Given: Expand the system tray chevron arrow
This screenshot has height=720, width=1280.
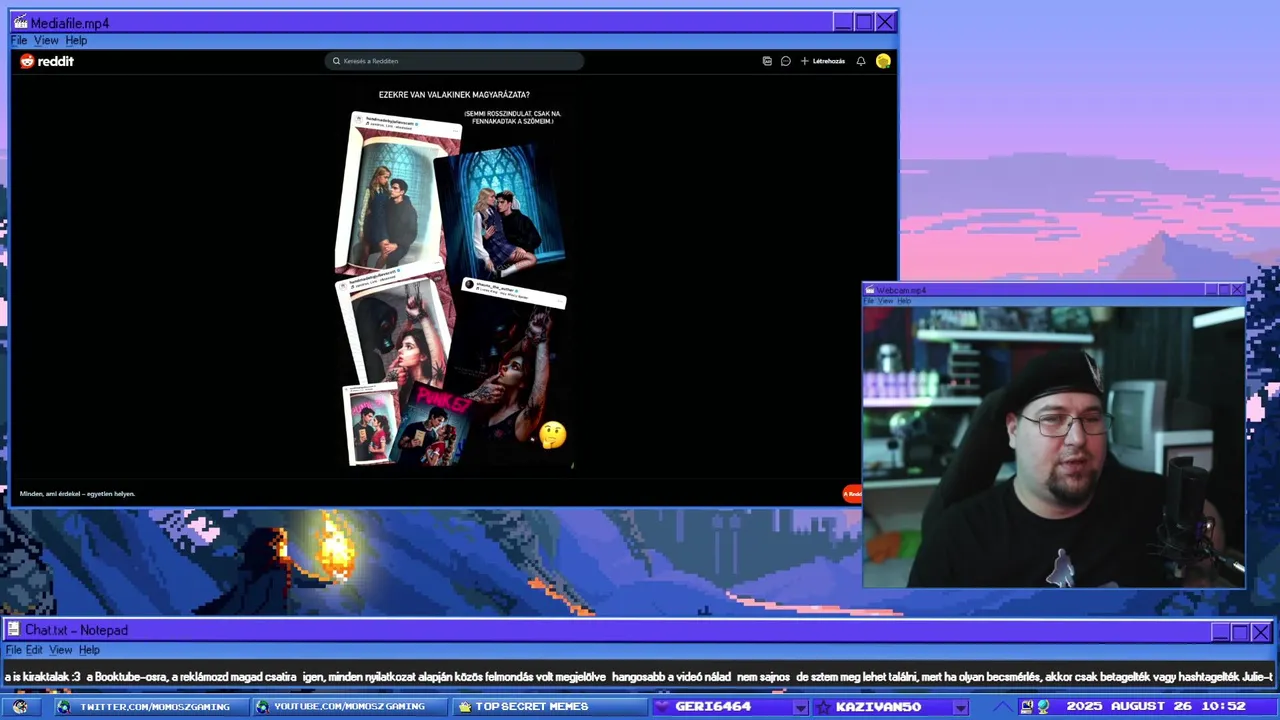Looking at the screenshot, I should [1001, 707].
